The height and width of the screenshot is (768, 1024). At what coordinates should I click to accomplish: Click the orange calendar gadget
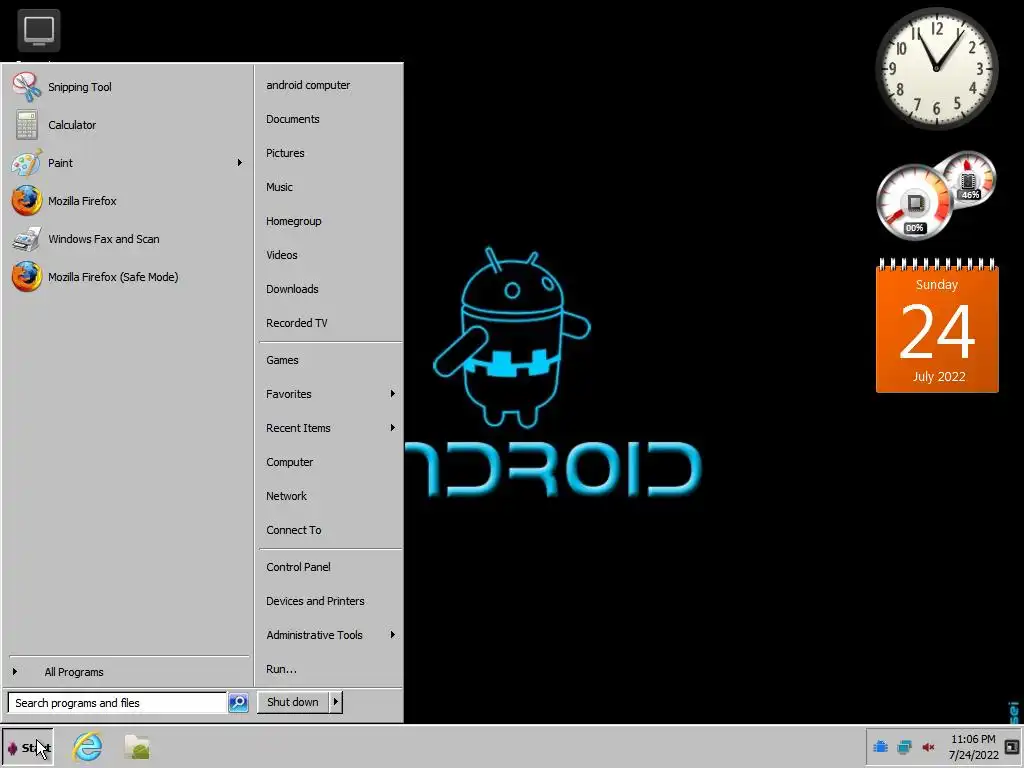[x=937, y=326]
